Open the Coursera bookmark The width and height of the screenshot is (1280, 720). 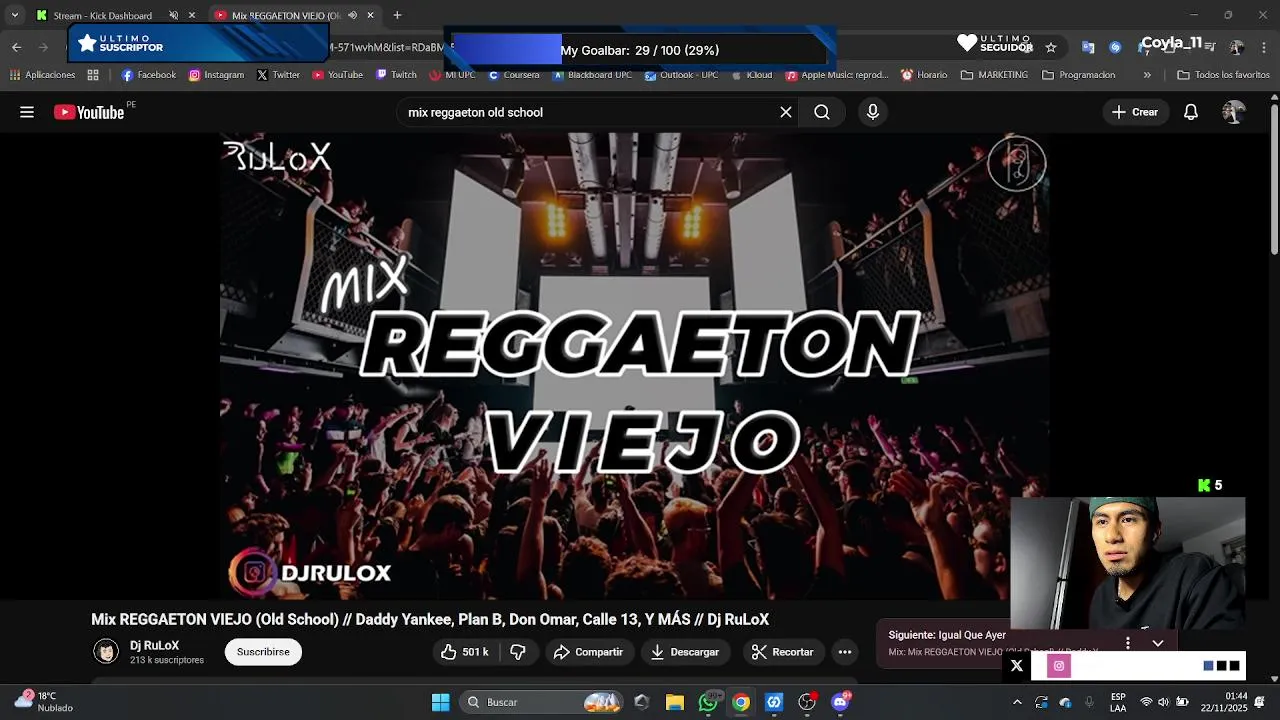click(x=513, y=75)
